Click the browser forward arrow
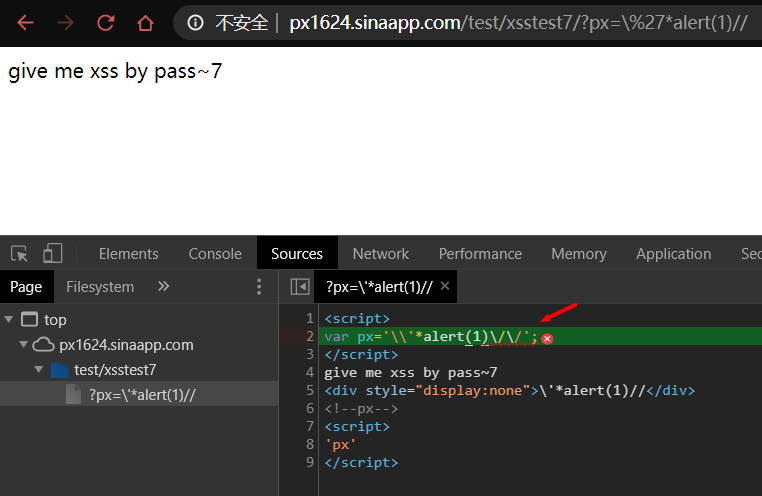This screenshot has width=762, height=496. point(66,23)
